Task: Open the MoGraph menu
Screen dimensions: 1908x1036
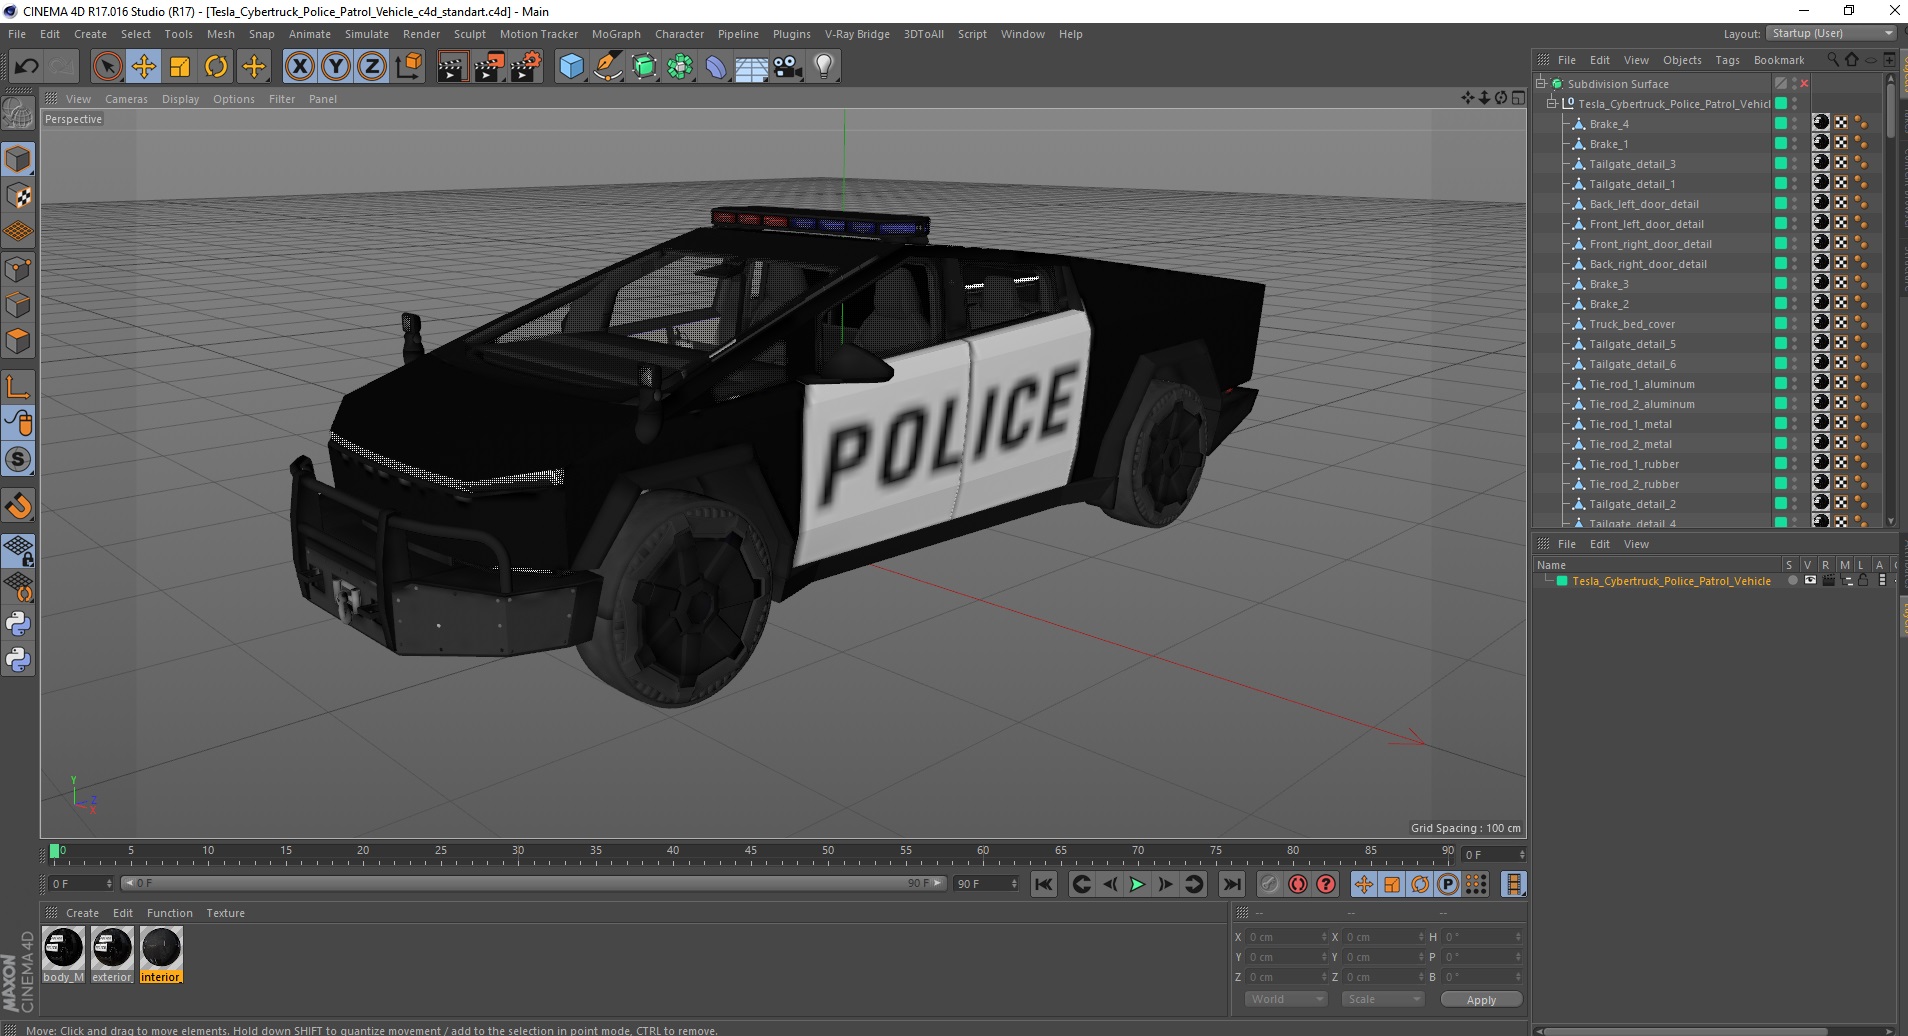Action: [x=616, y=34]
